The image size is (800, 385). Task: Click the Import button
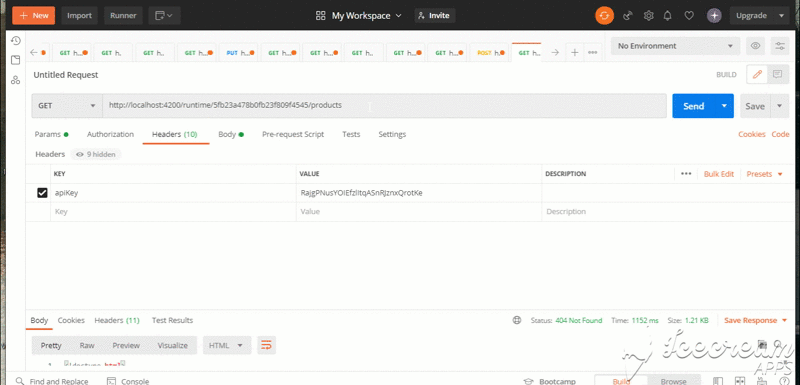pyautogui.click(x=79, y=16)
